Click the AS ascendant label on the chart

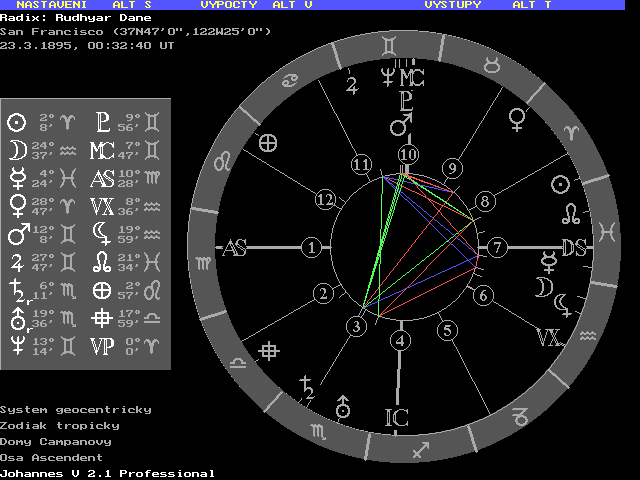pos(235,248)
